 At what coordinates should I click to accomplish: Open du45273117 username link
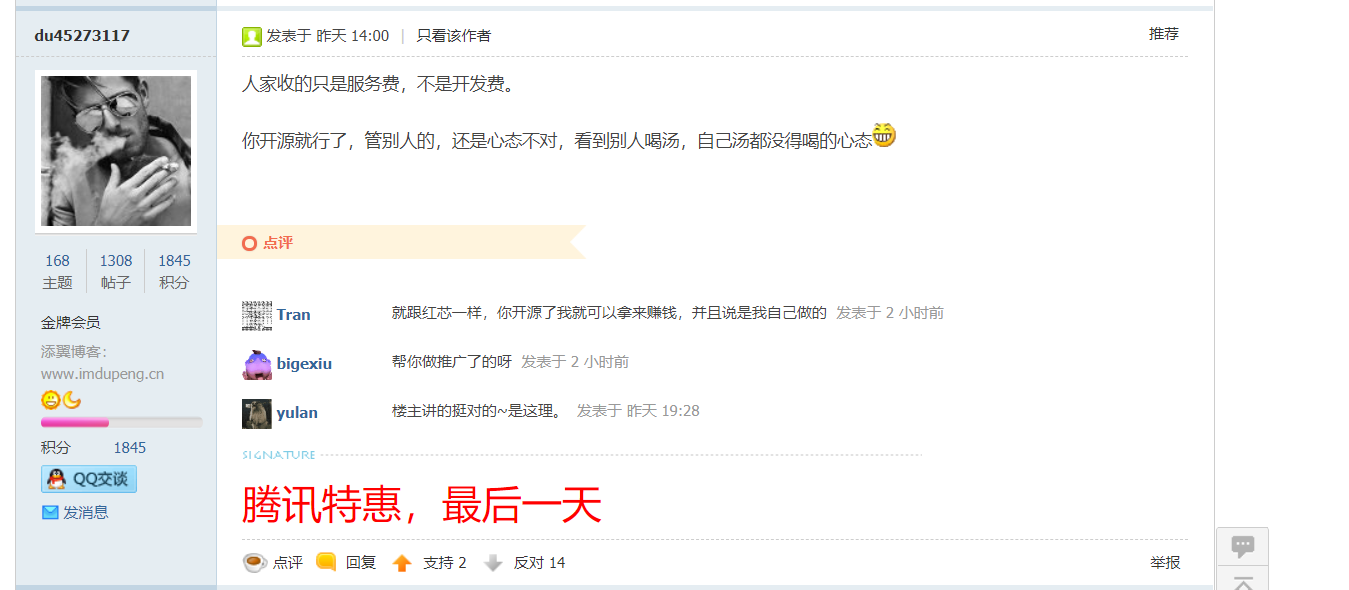82,36
